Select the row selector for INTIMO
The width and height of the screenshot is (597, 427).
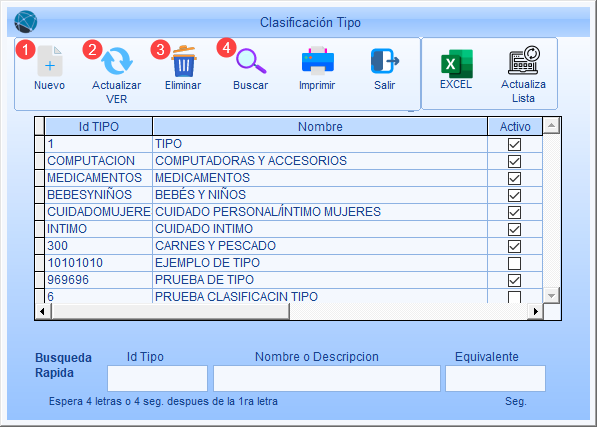pos(40,229)
